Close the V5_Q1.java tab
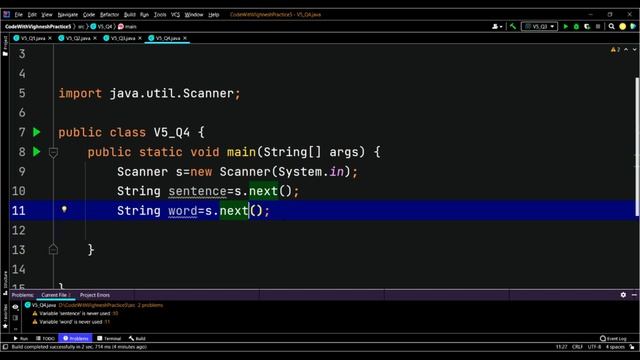This screenshot has width=640, height=360. click(50, 38)
